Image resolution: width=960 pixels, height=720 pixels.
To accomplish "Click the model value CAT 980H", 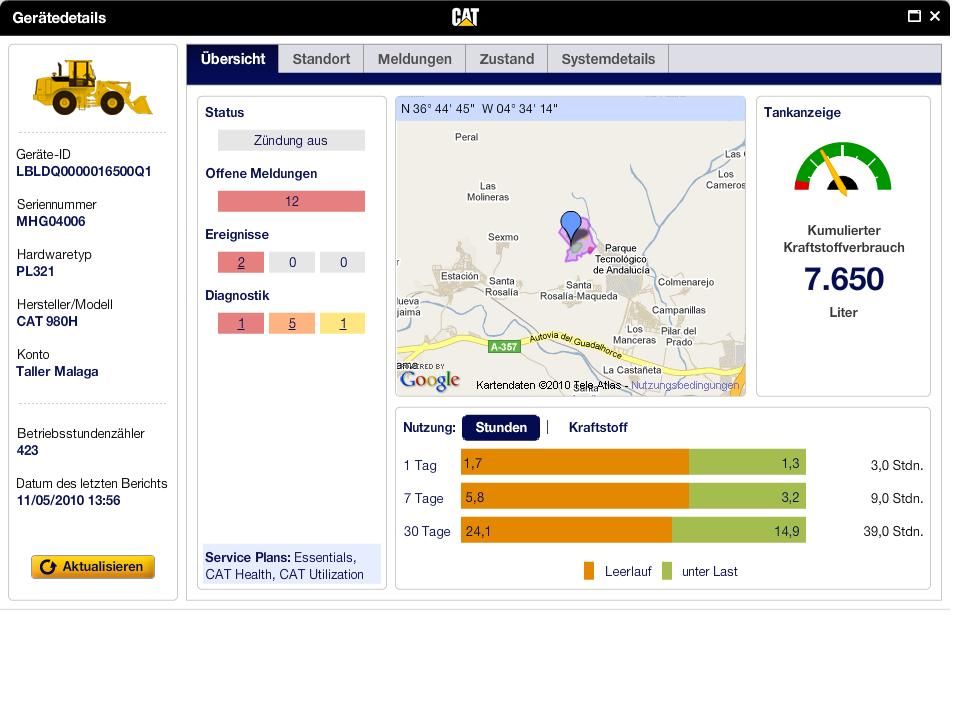I will click(47, 321).
